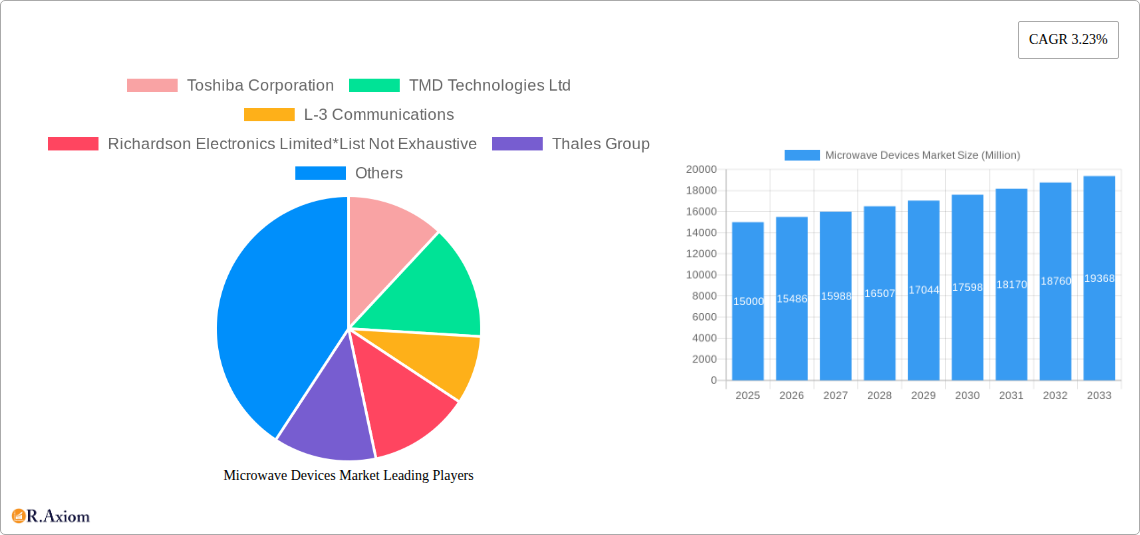Click the 2030 bar showing 17598
1140x535 pixels.
968,287
